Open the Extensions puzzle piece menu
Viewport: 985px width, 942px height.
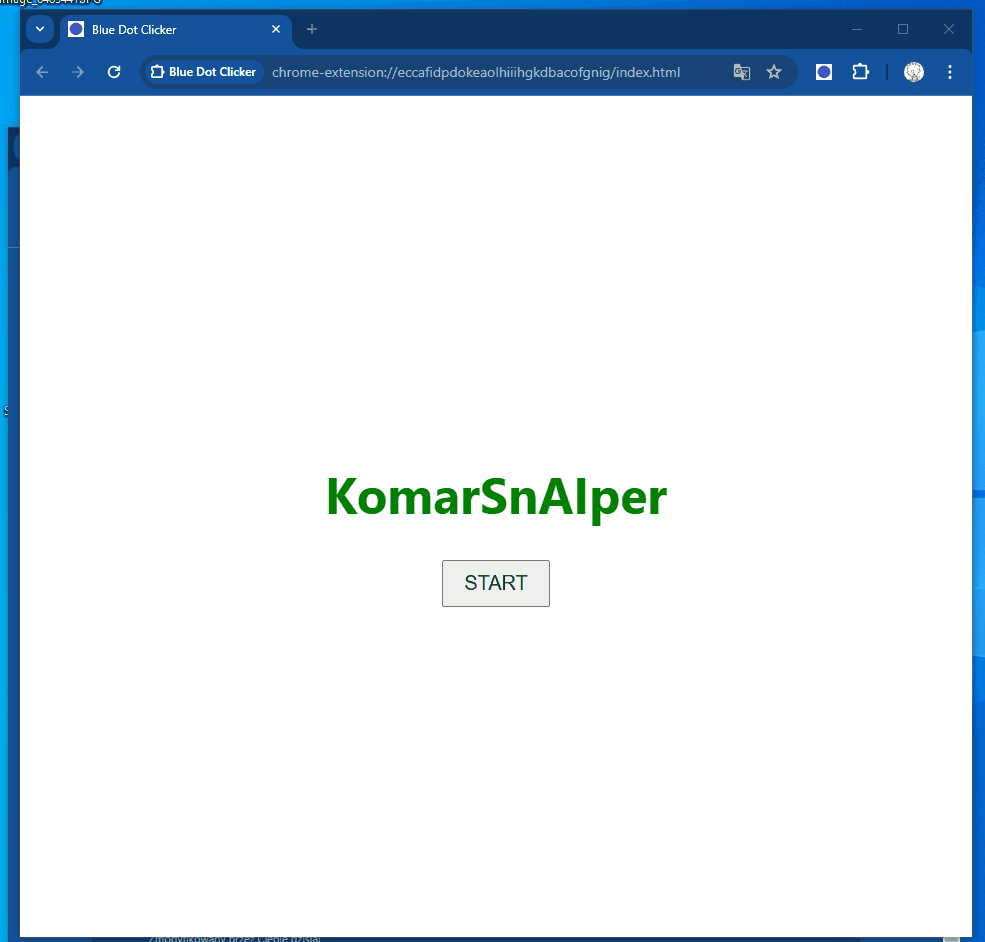(860, 72)
